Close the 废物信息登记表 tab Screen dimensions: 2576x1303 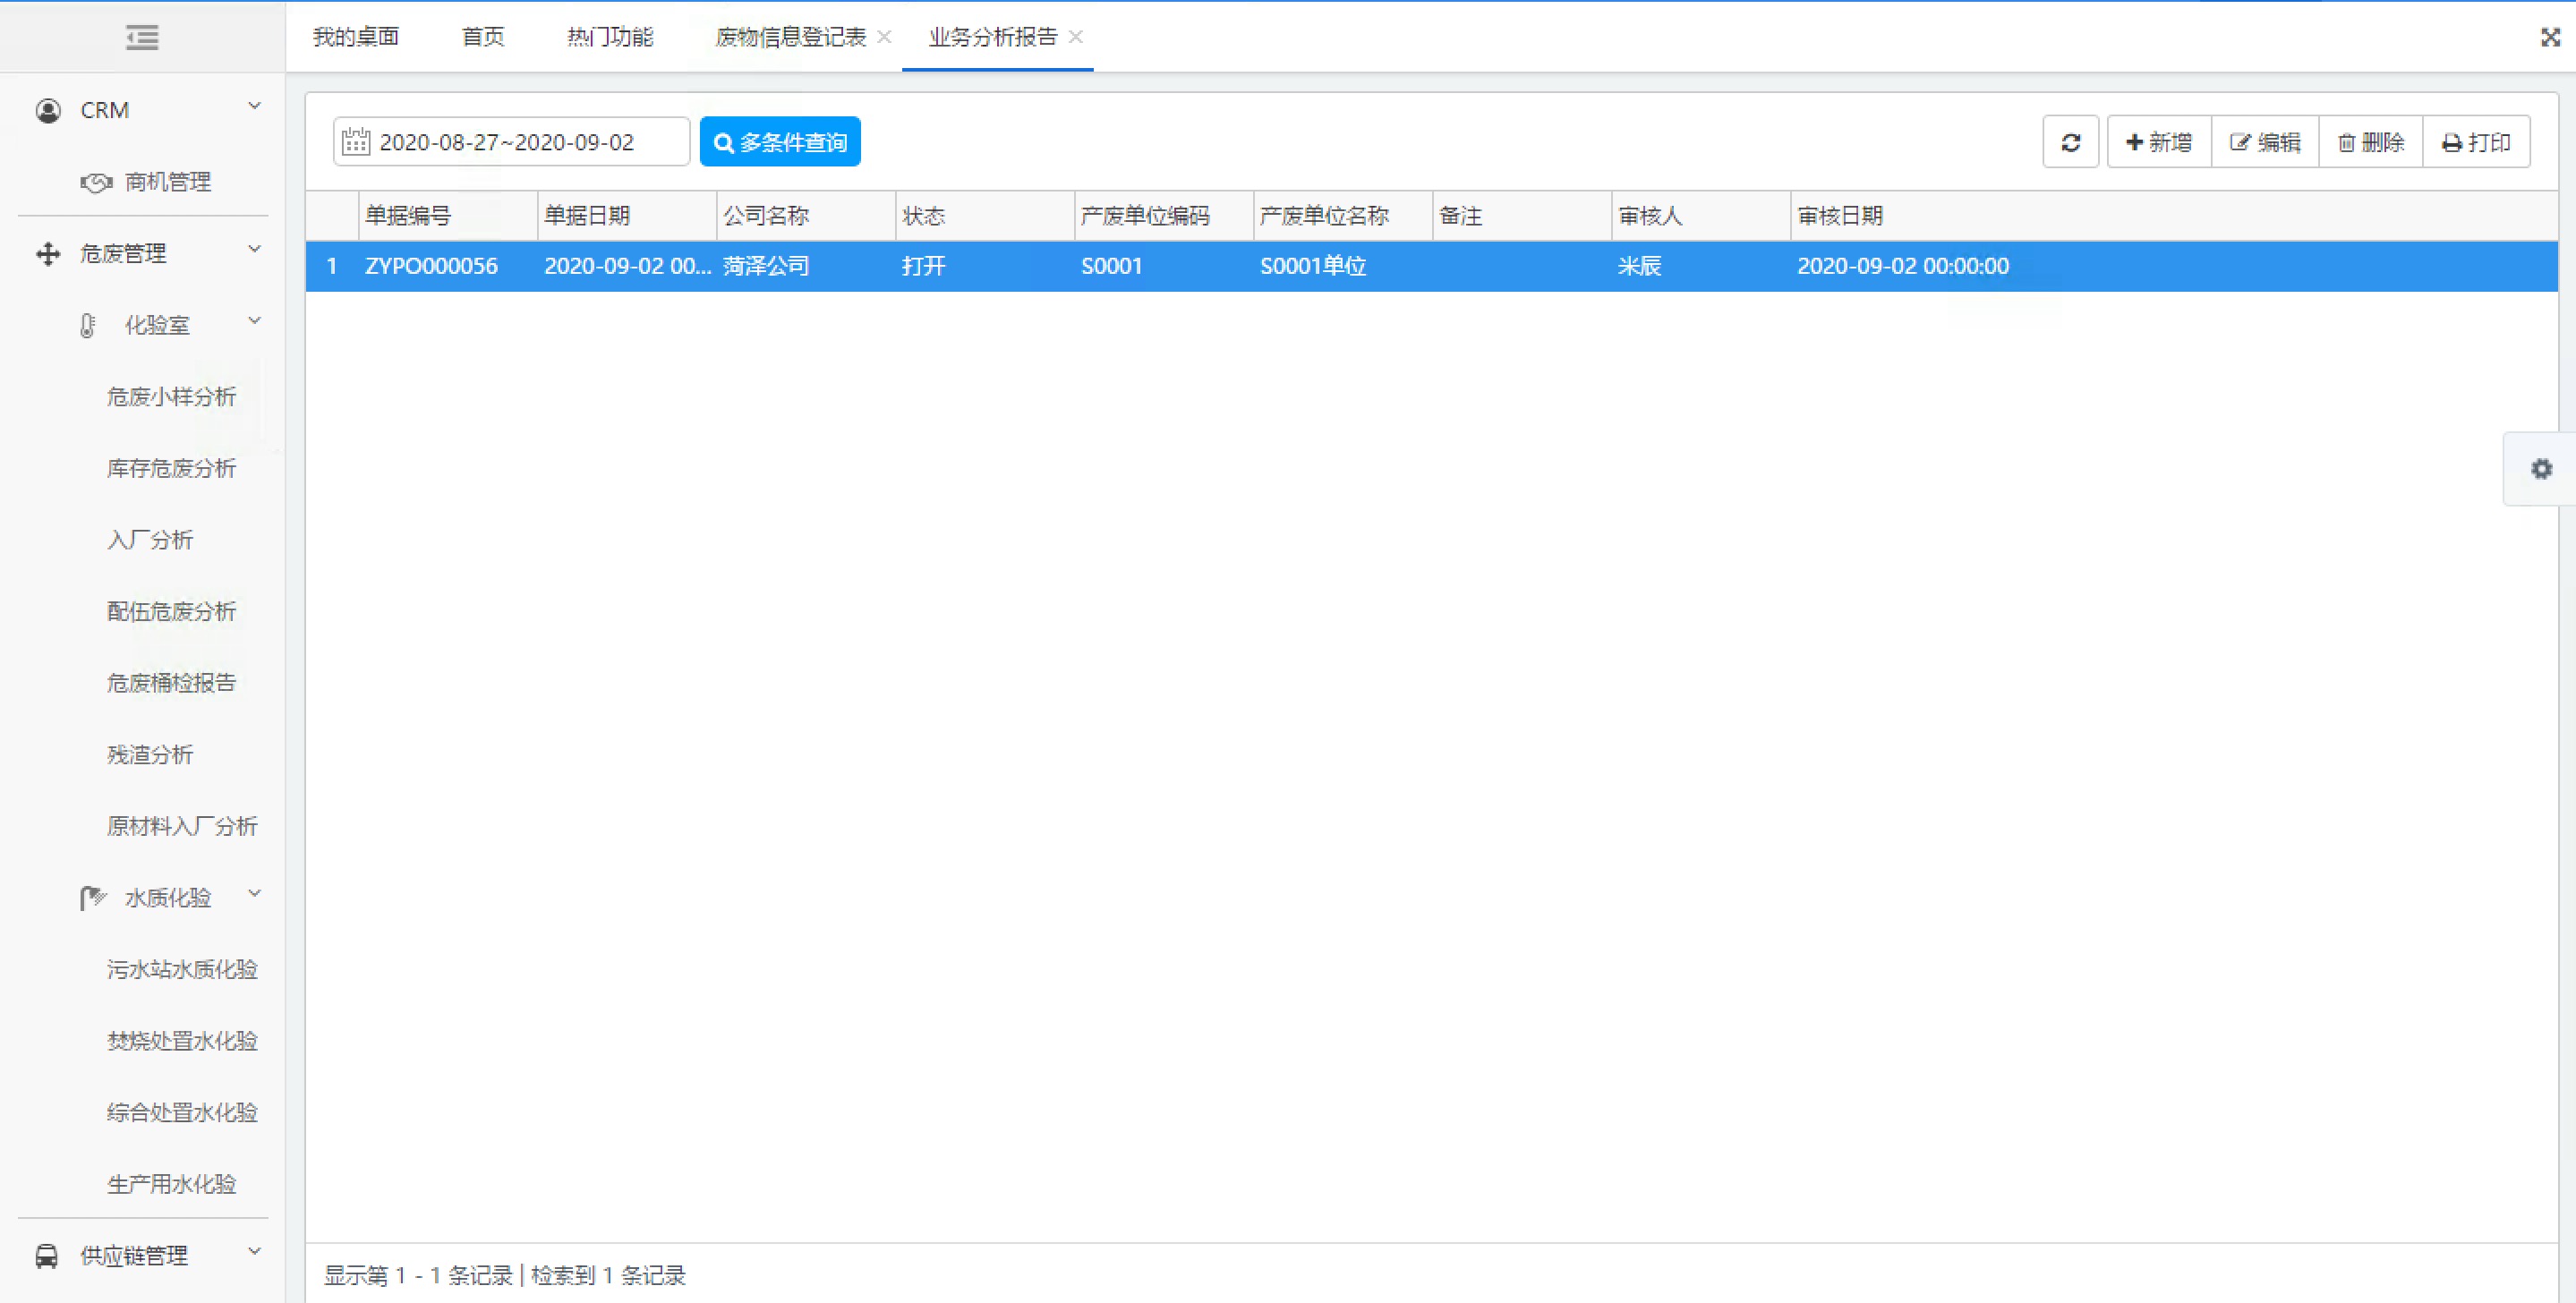884,37
